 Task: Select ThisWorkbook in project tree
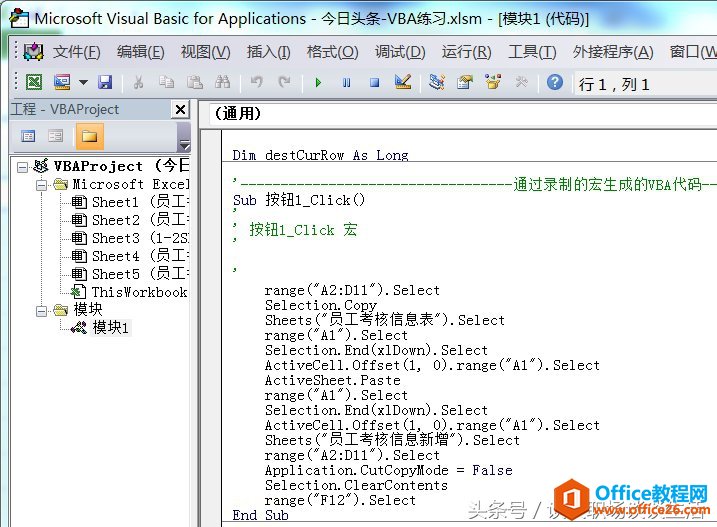(x=129, y=292)
